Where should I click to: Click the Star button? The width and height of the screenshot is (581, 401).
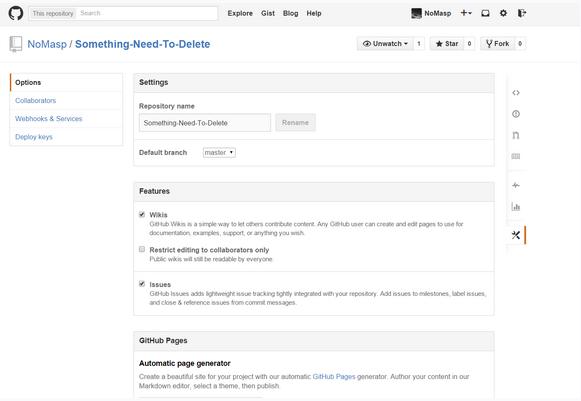tap(447, 44)
